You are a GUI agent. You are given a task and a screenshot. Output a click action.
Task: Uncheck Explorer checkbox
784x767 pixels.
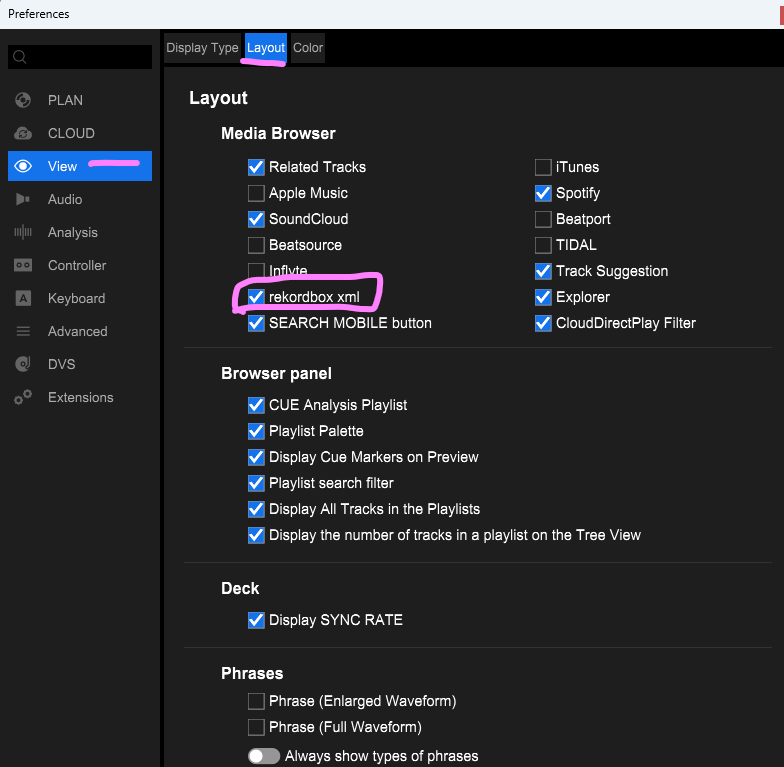(543, 297)
